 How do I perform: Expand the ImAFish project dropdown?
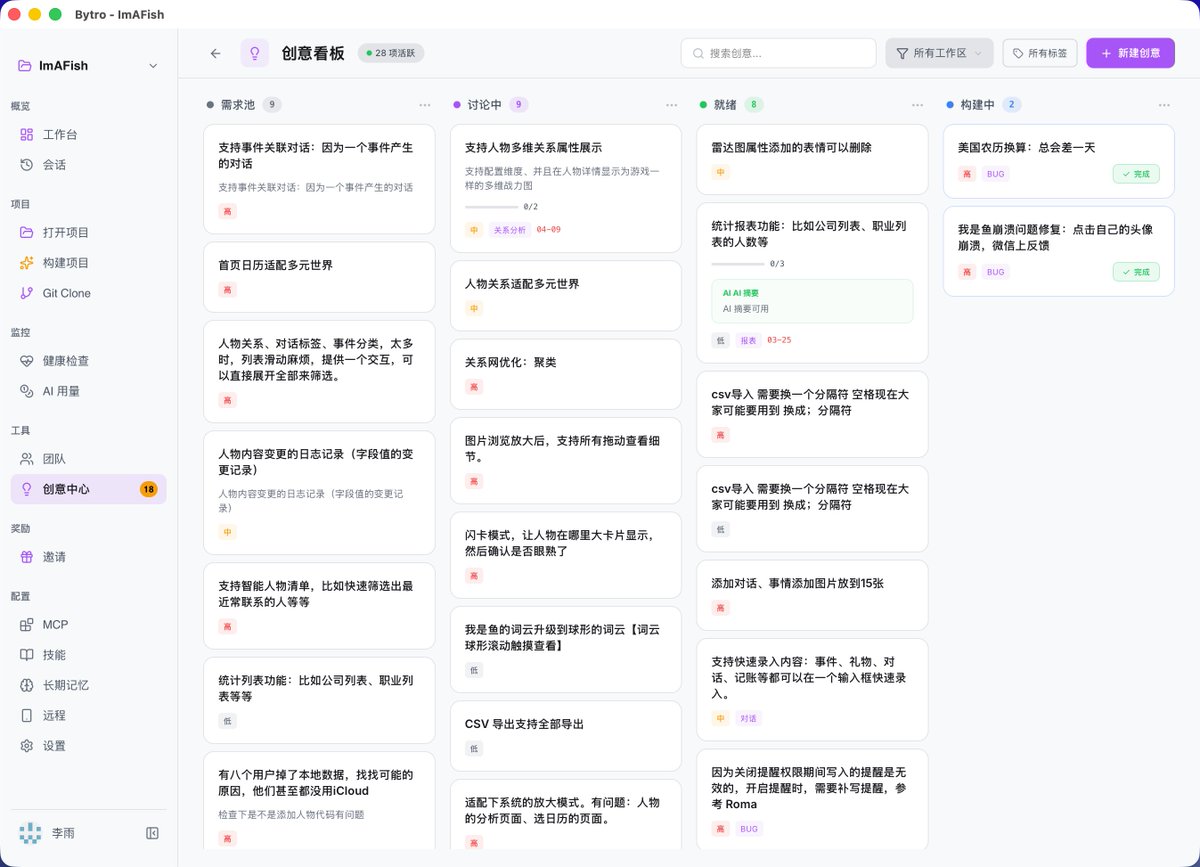[x=153, y=66]
